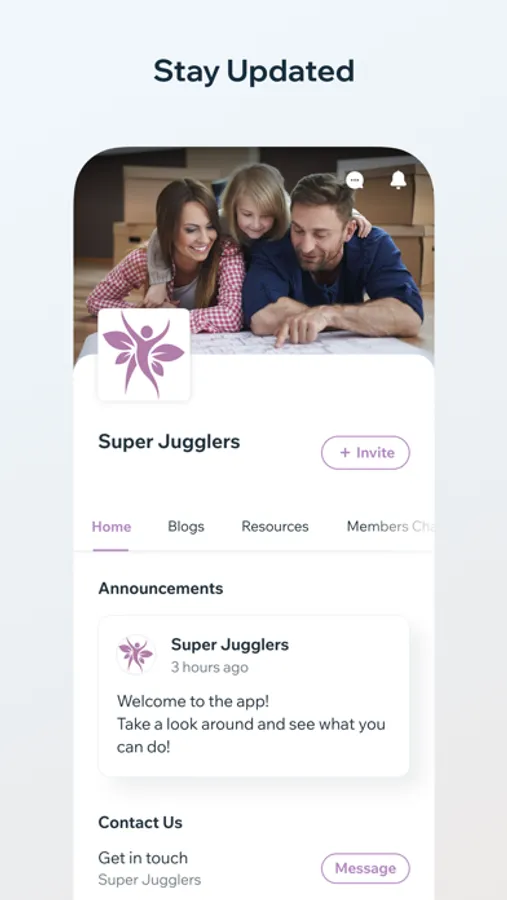Click the Stay Updated headline

pos(253,71)
